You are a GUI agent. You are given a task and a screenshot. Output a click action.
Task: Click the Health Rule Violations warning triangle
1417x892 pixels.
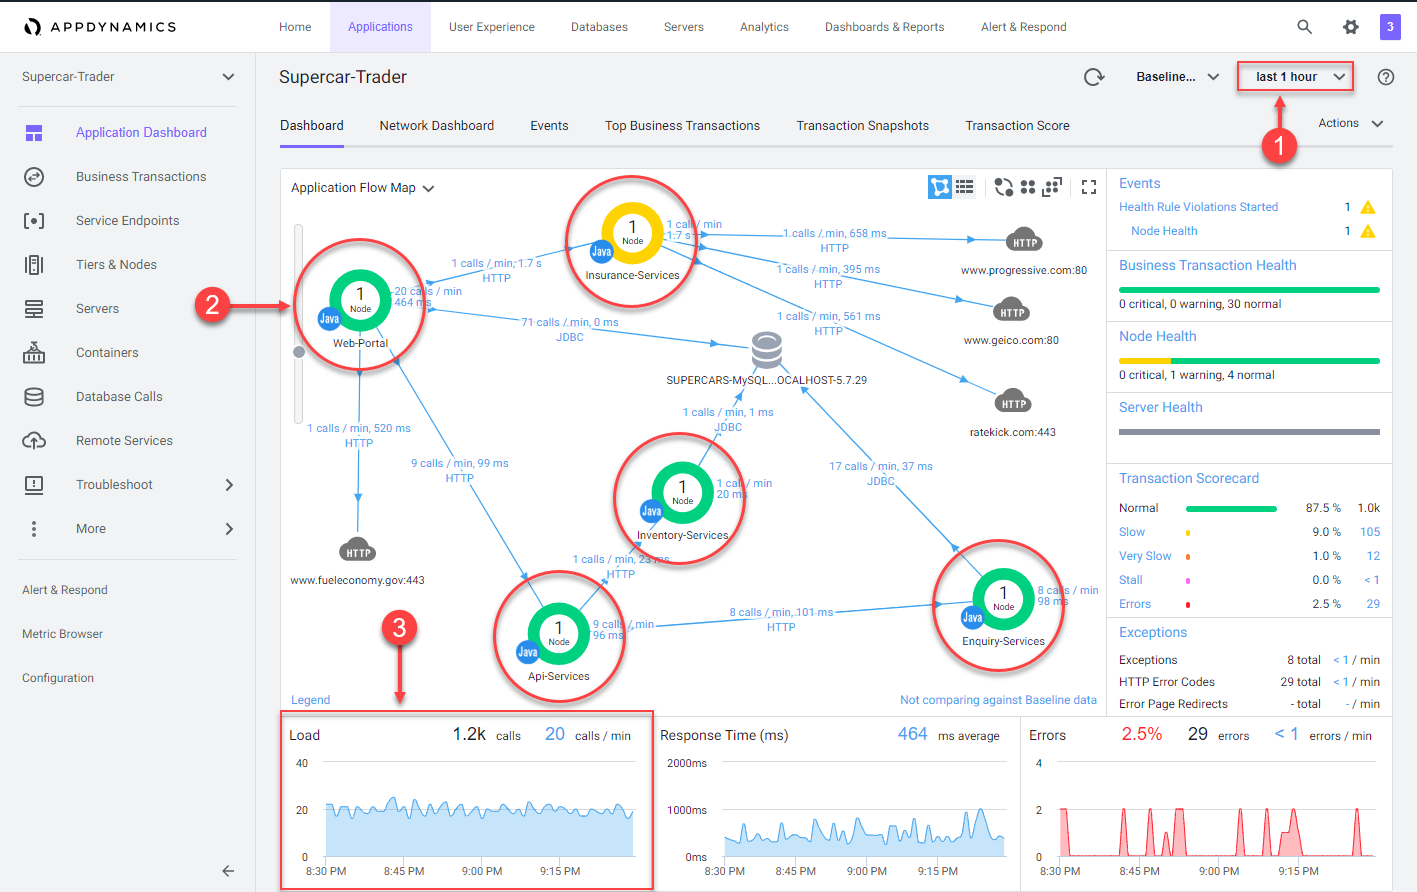[x=1368, y=207]
